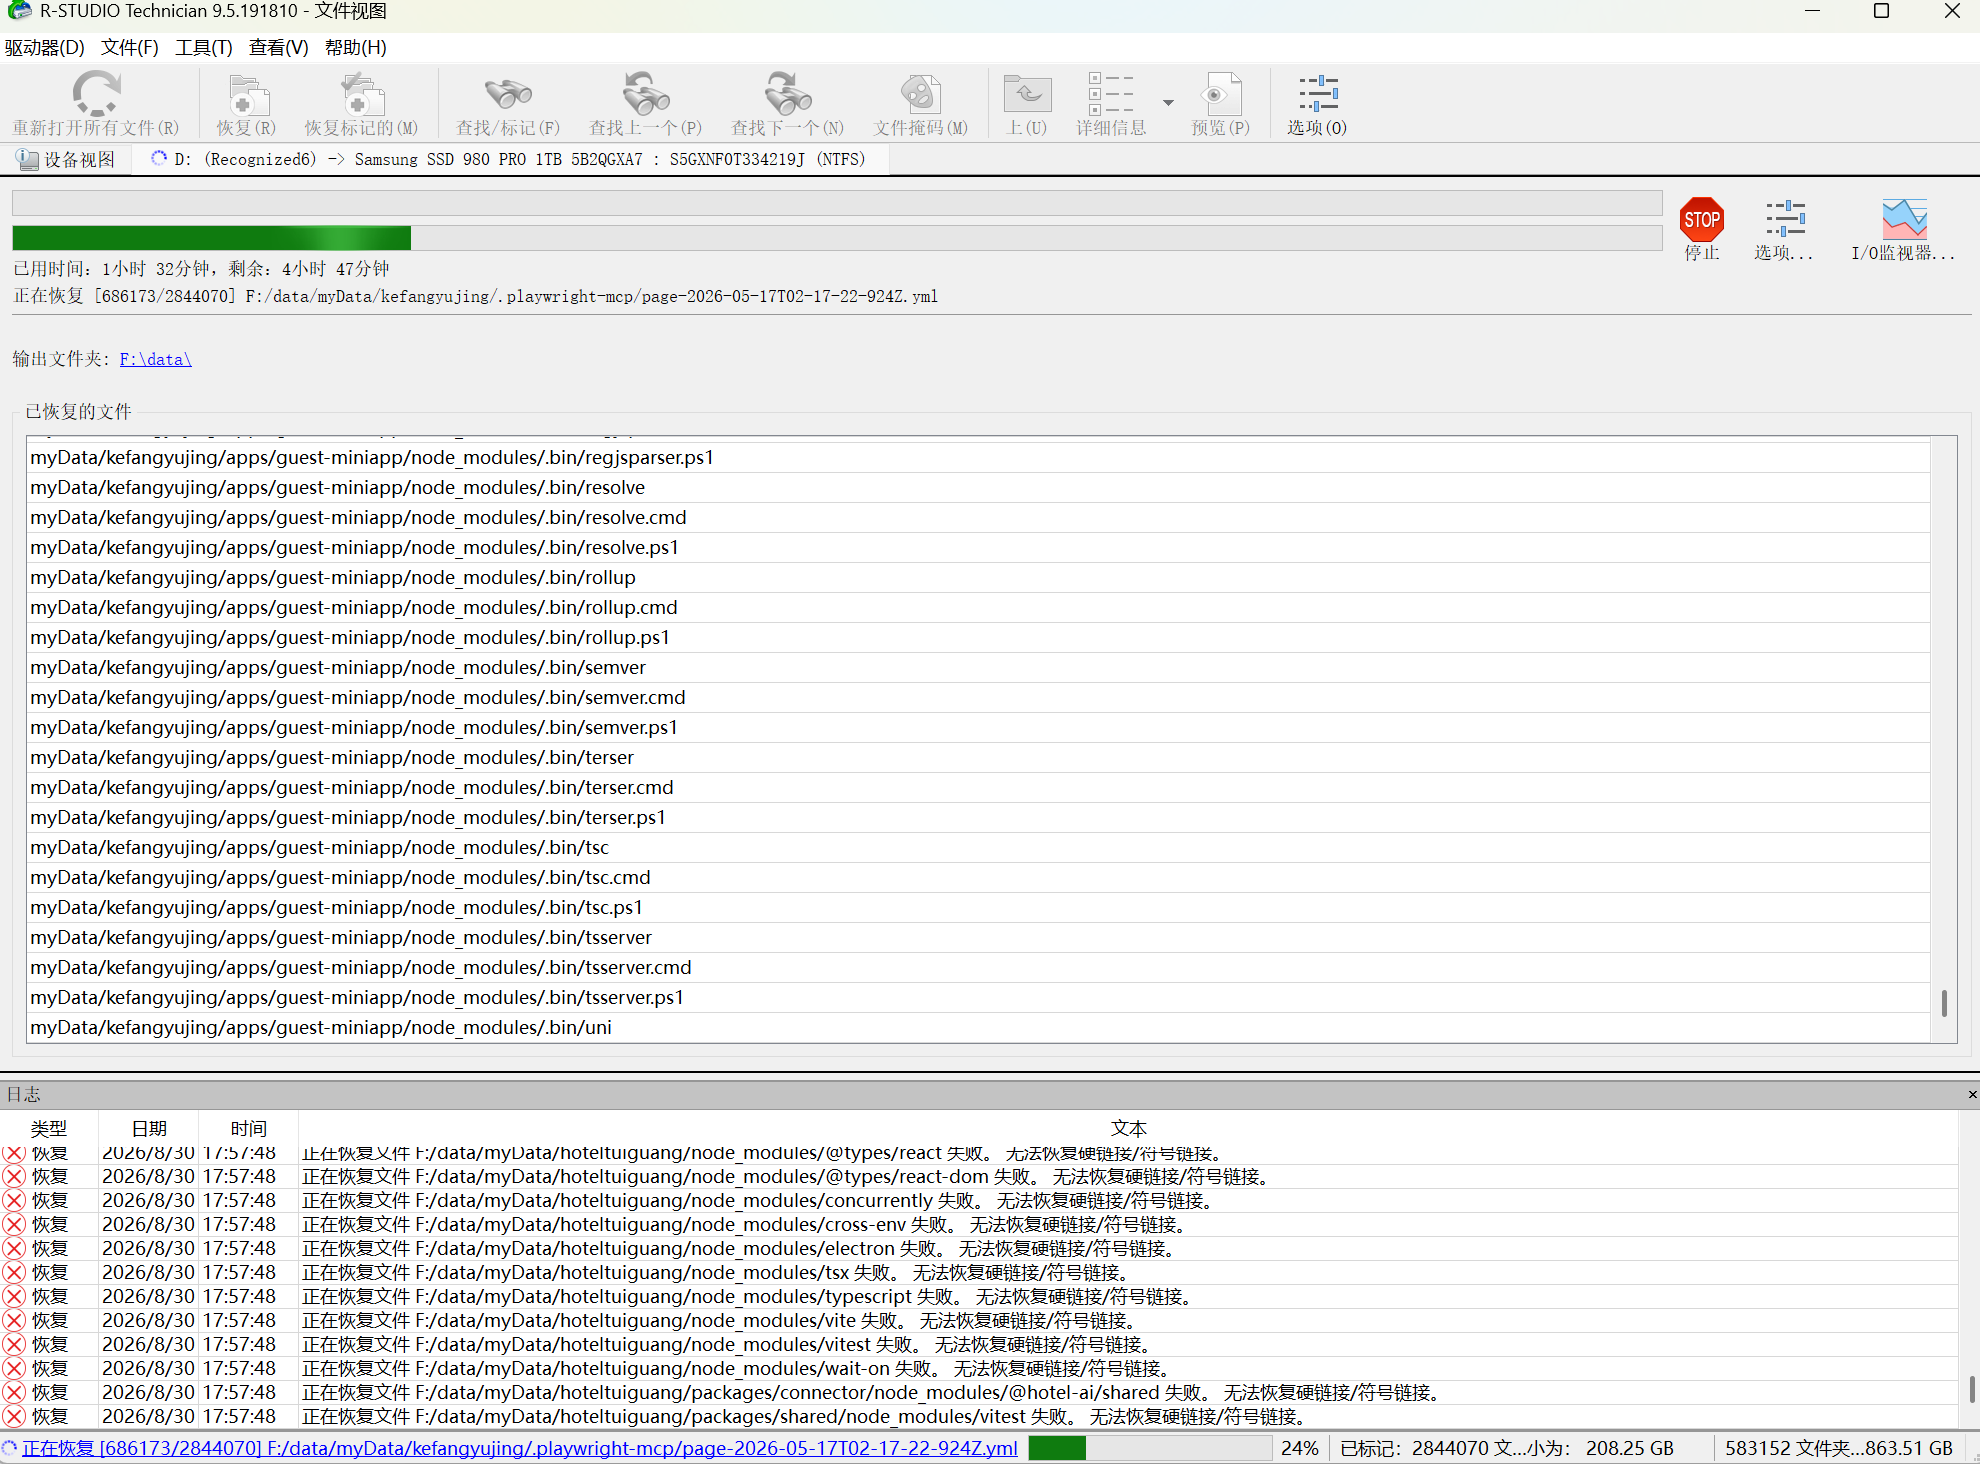Click the recovering-file status link in status bar
1980x1464 pixels.
[520, 1448]
